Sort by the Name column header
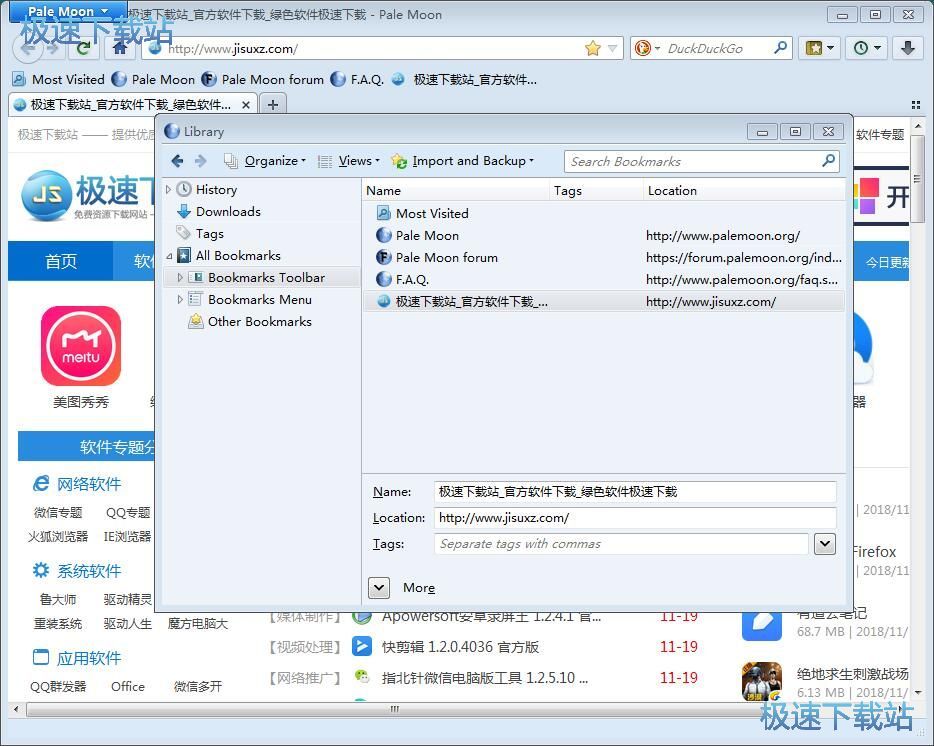The image size is (934, 746). pos(455,191)
